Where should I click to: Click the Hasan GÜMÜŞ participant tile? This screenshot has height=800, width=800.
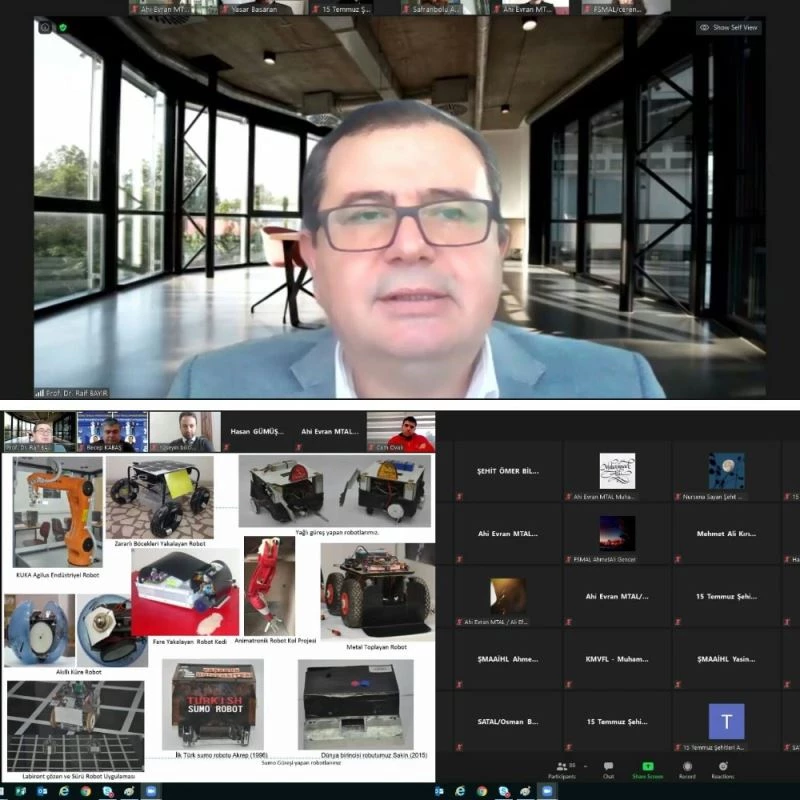click(x=258, y=431)
